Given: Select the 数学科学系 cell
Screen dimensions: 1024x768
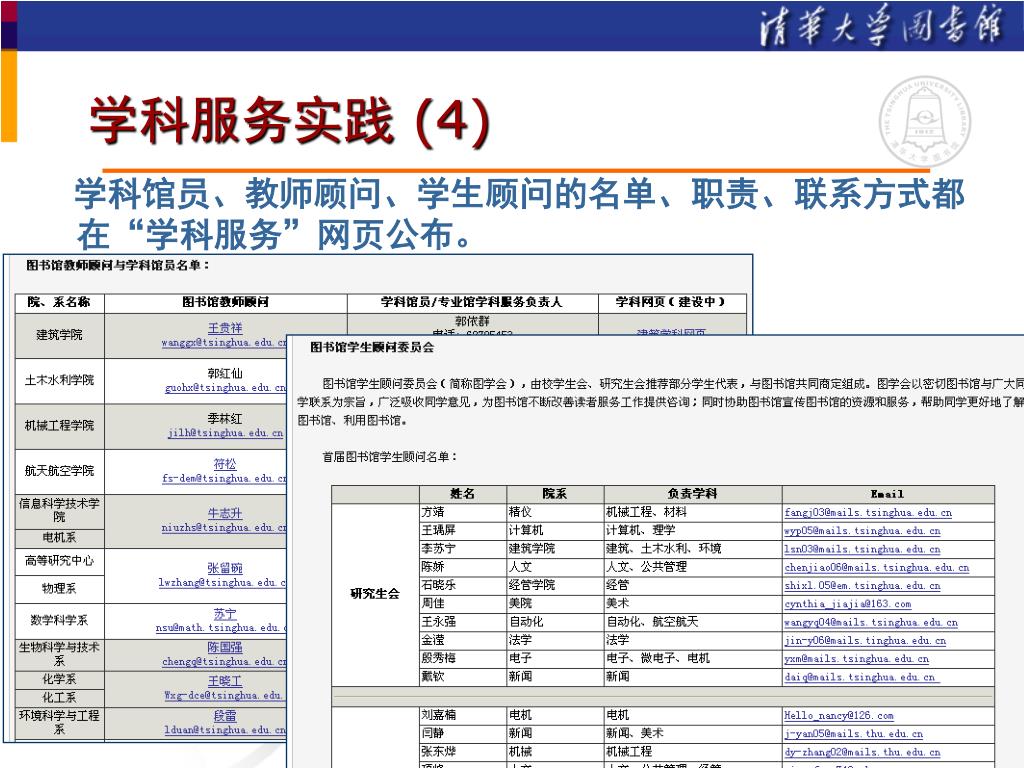Looking at the screenshot, I should click(59, 620).
